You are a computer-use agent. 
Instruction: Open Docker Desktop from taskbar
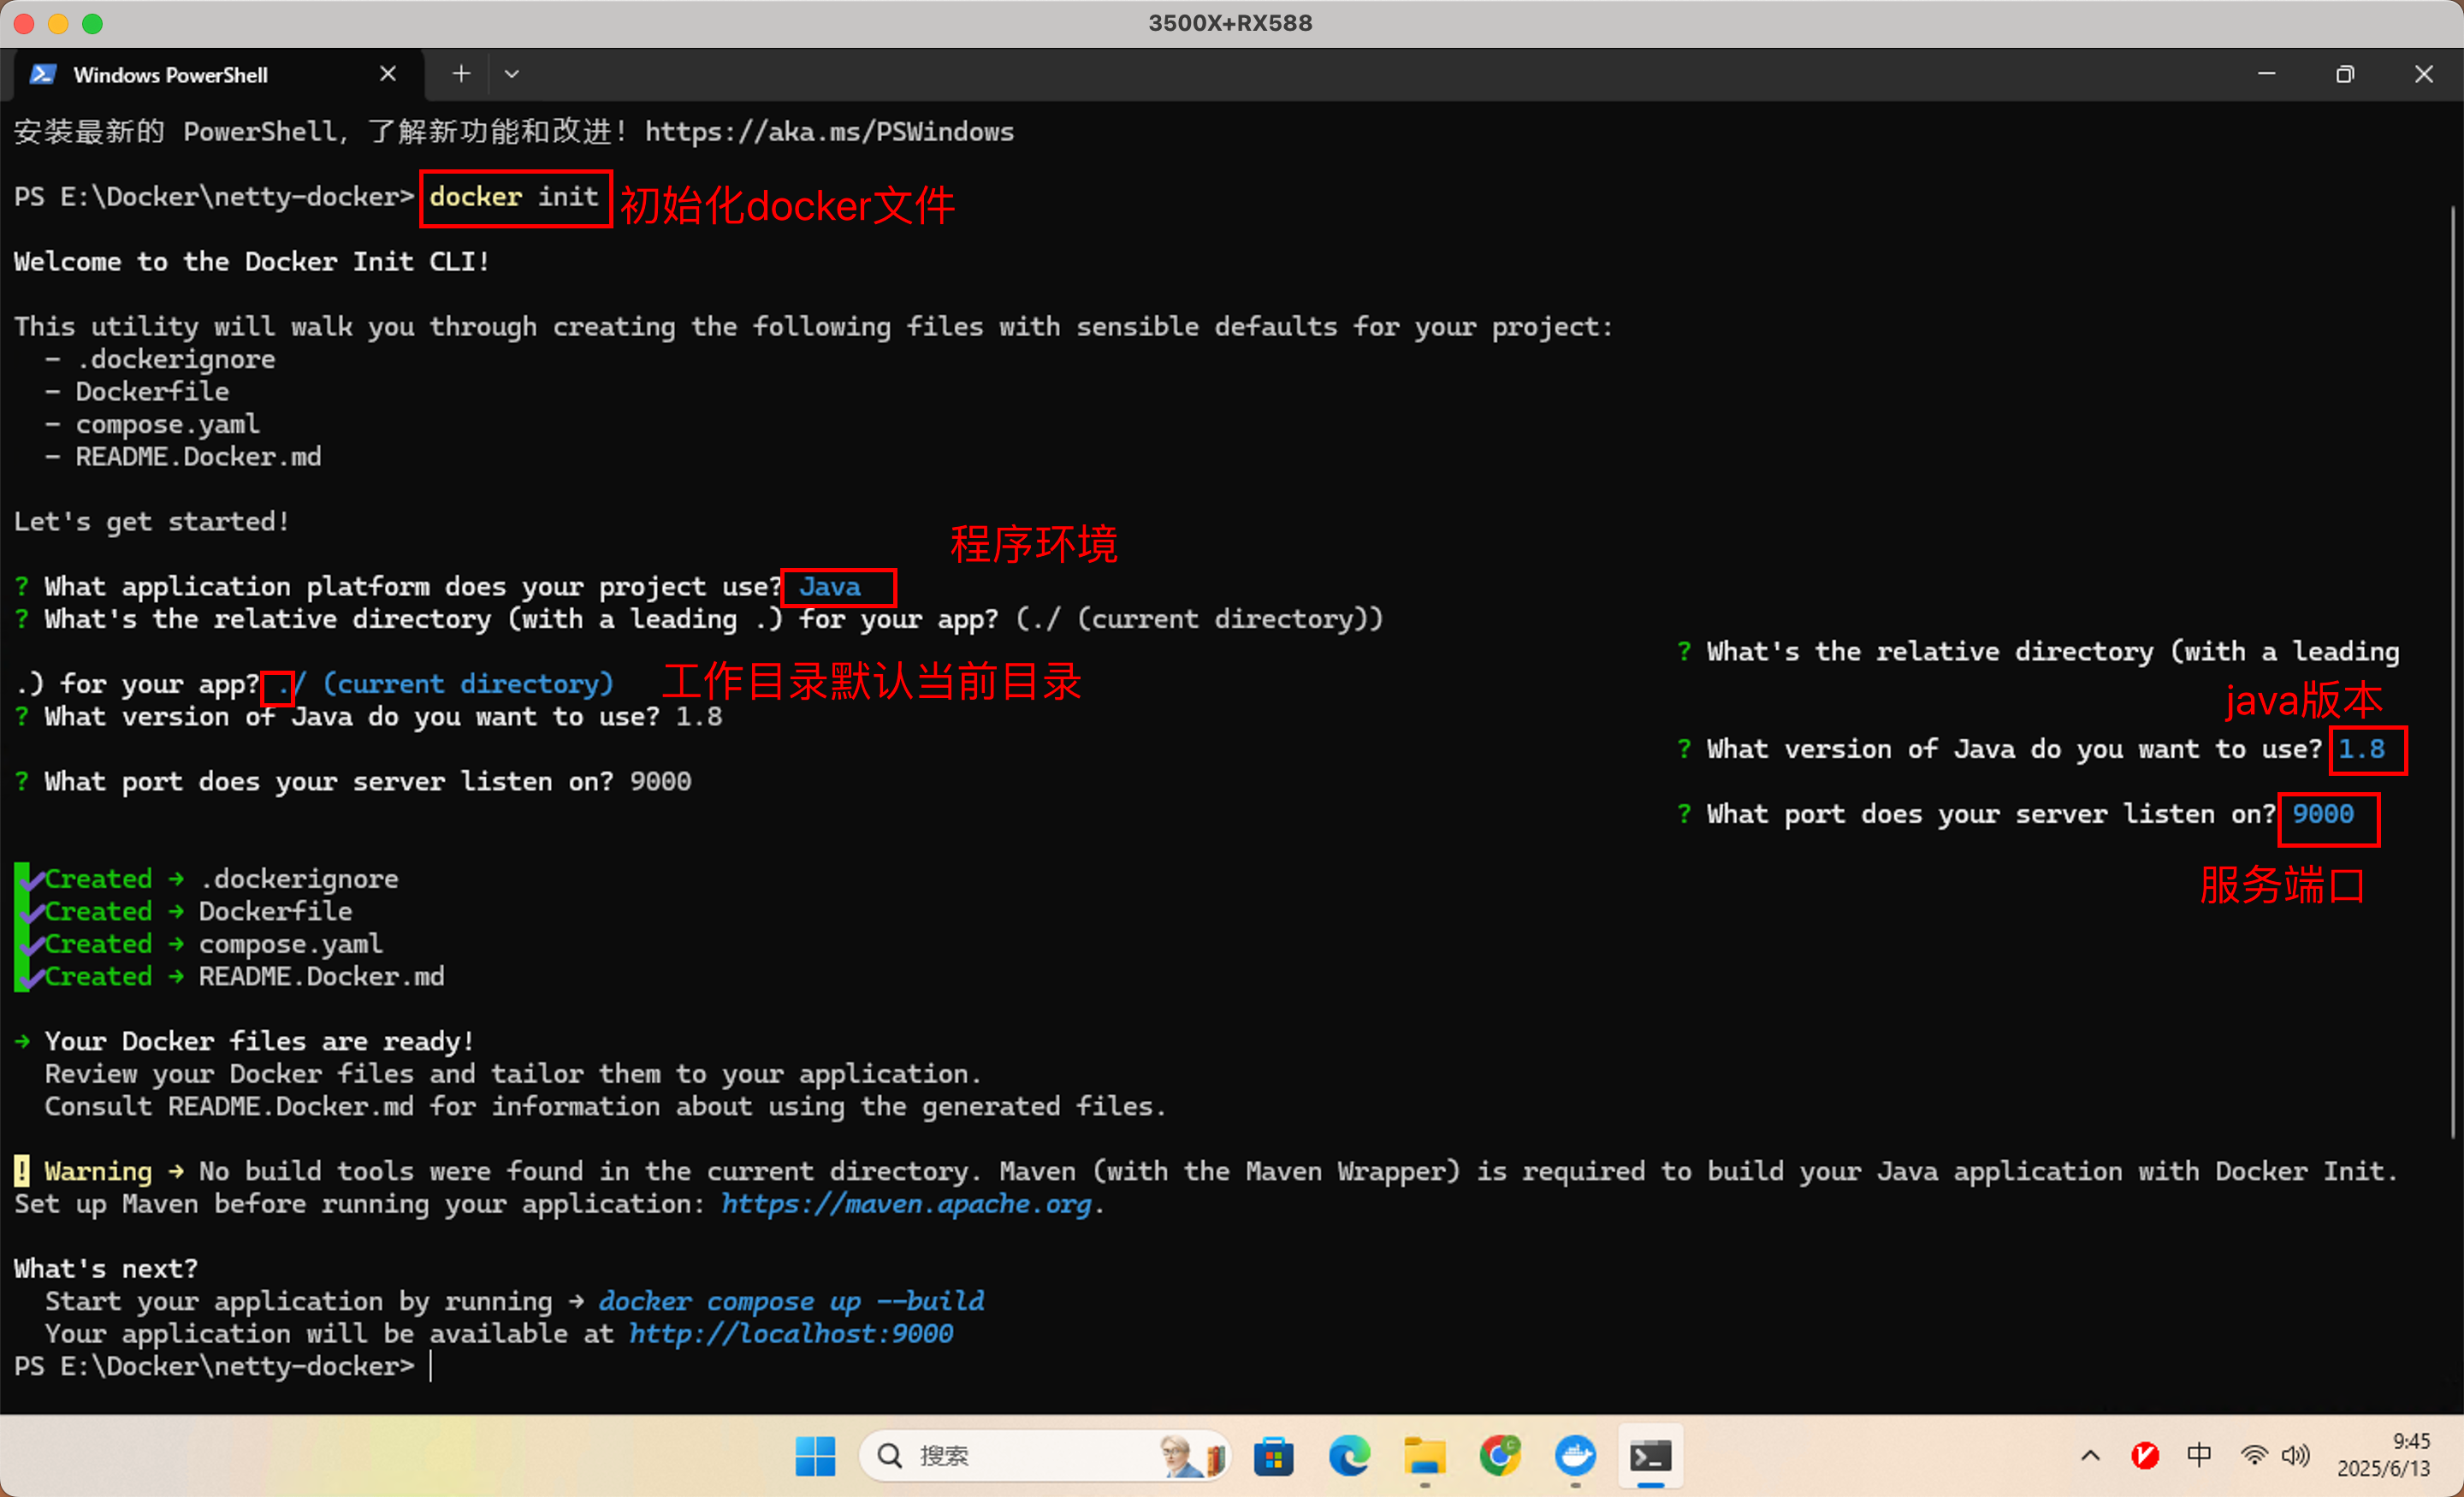1575,1456
